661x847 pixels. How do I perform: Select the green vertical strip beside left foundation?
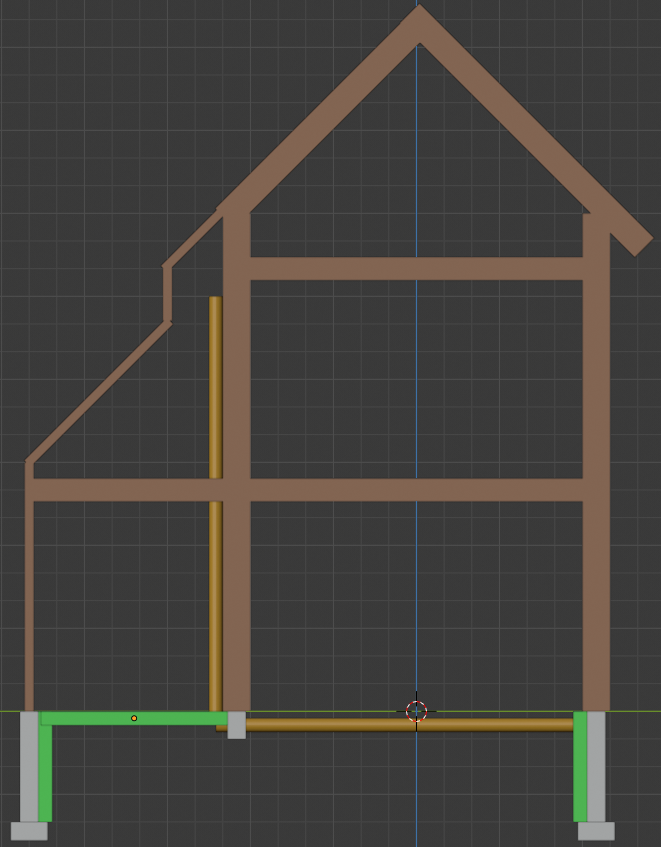coord(45,773)
